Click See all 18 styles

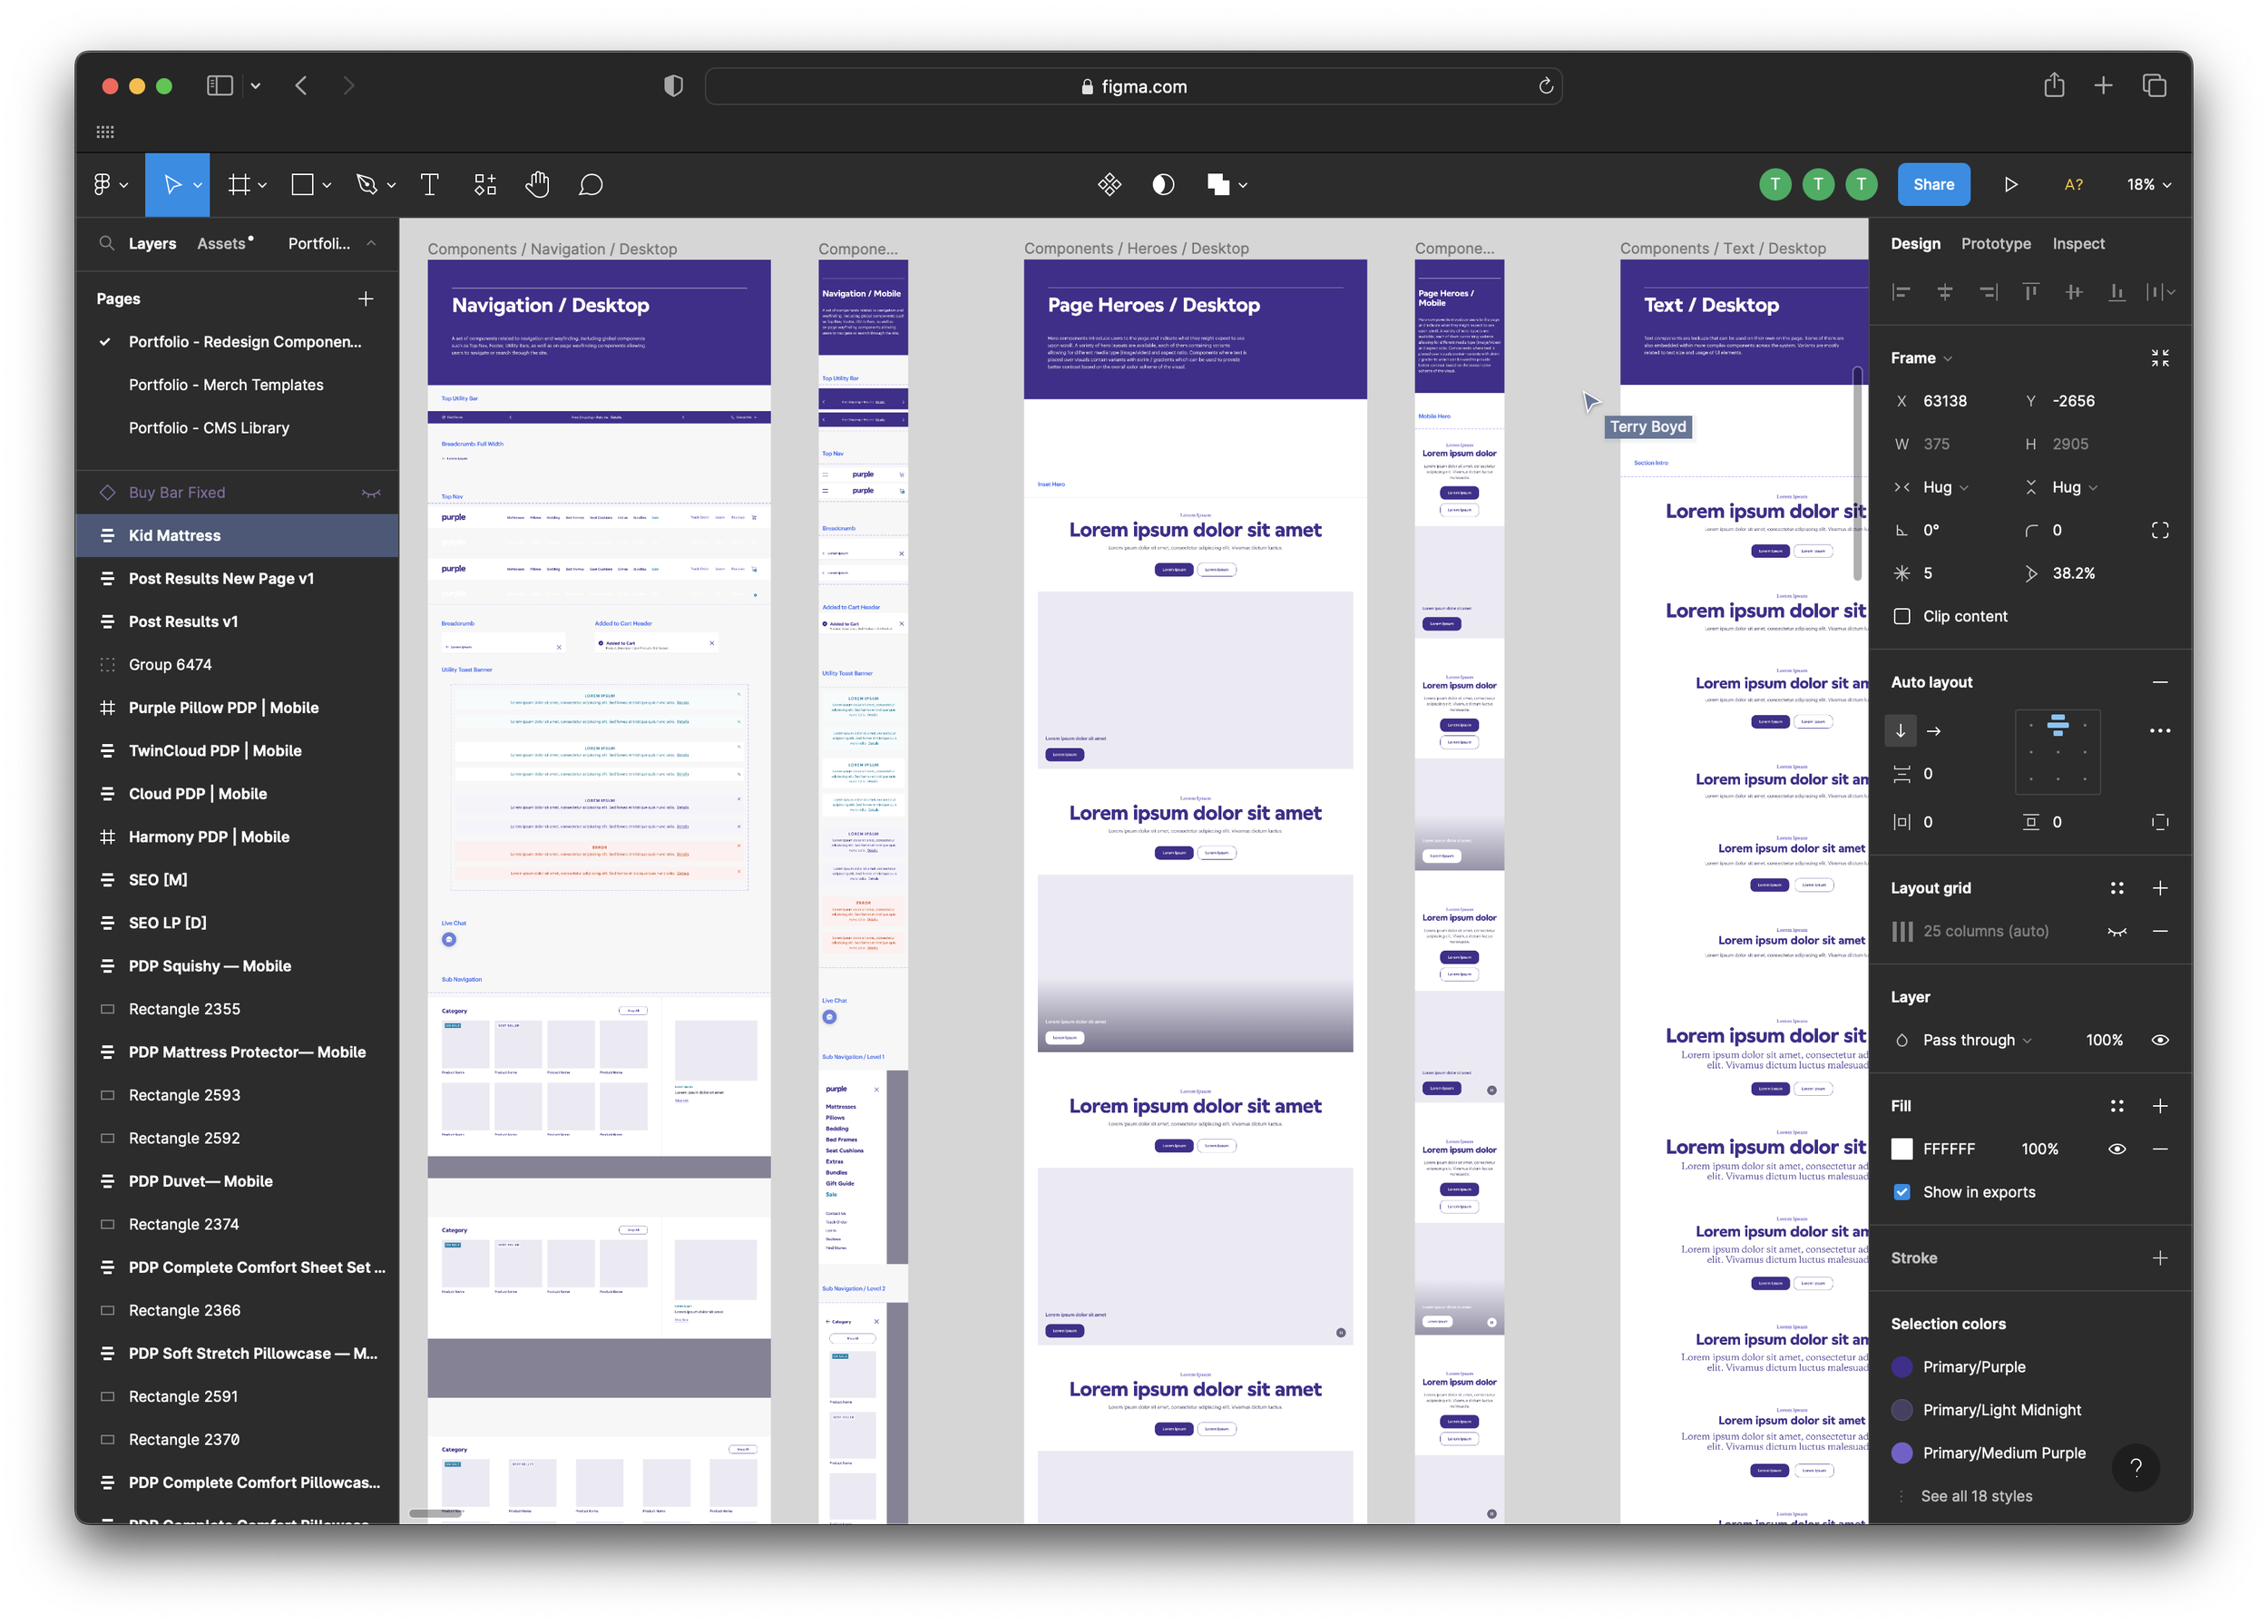click(x=1976, y=1495)
